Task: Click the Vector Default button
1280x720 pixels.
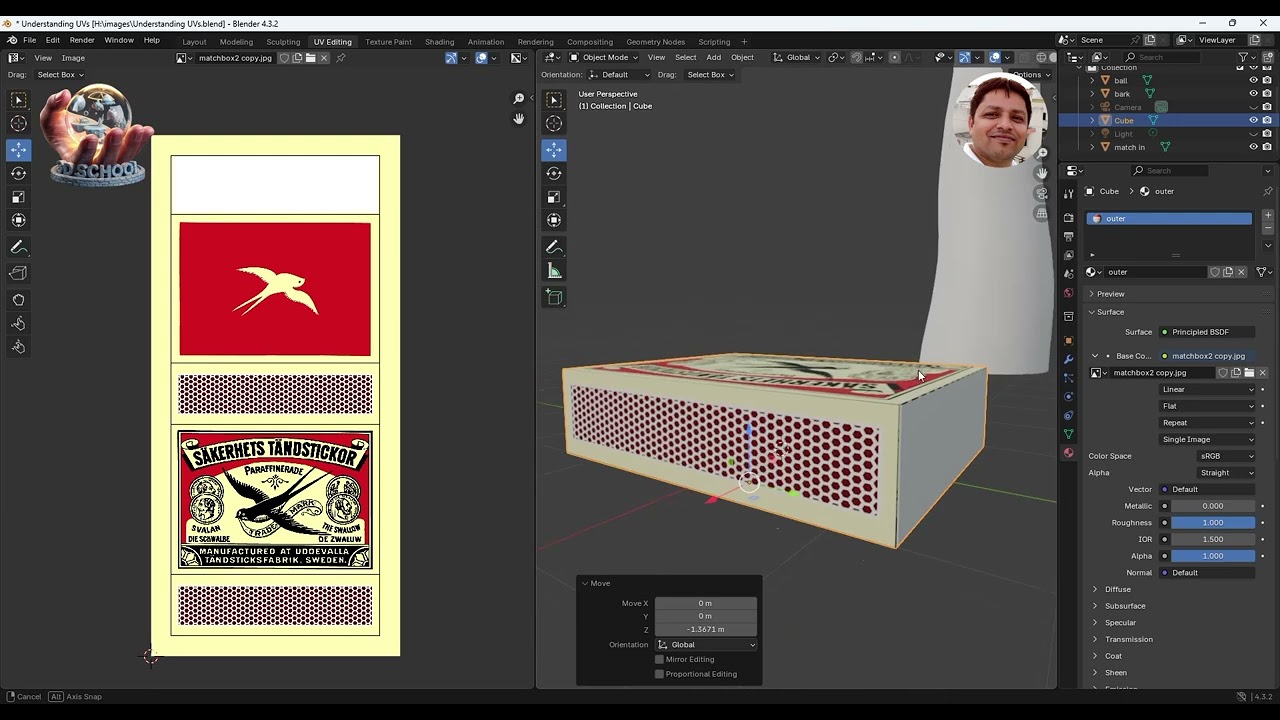Action: (1207, 490)
